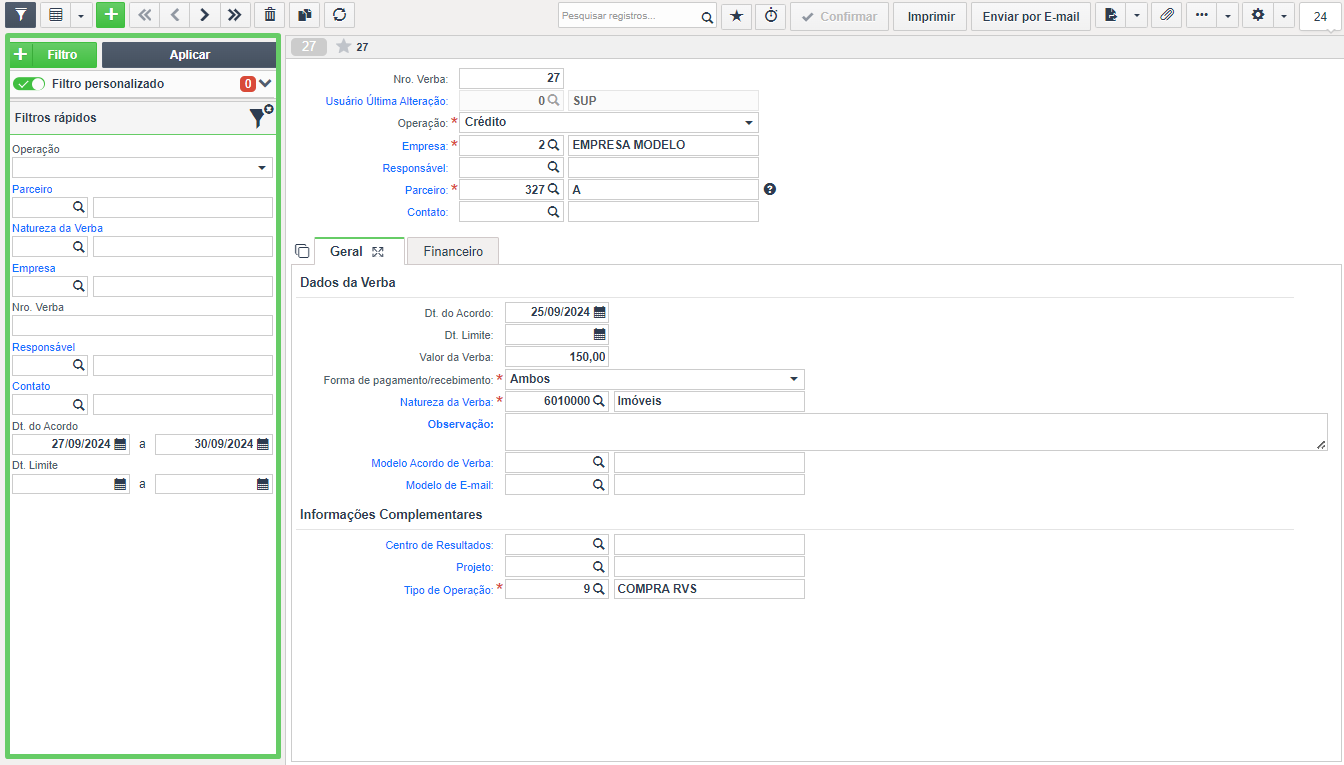Go to previous record
The height and width of the screenshot is (765, 1344).
[x=175, y=15]
